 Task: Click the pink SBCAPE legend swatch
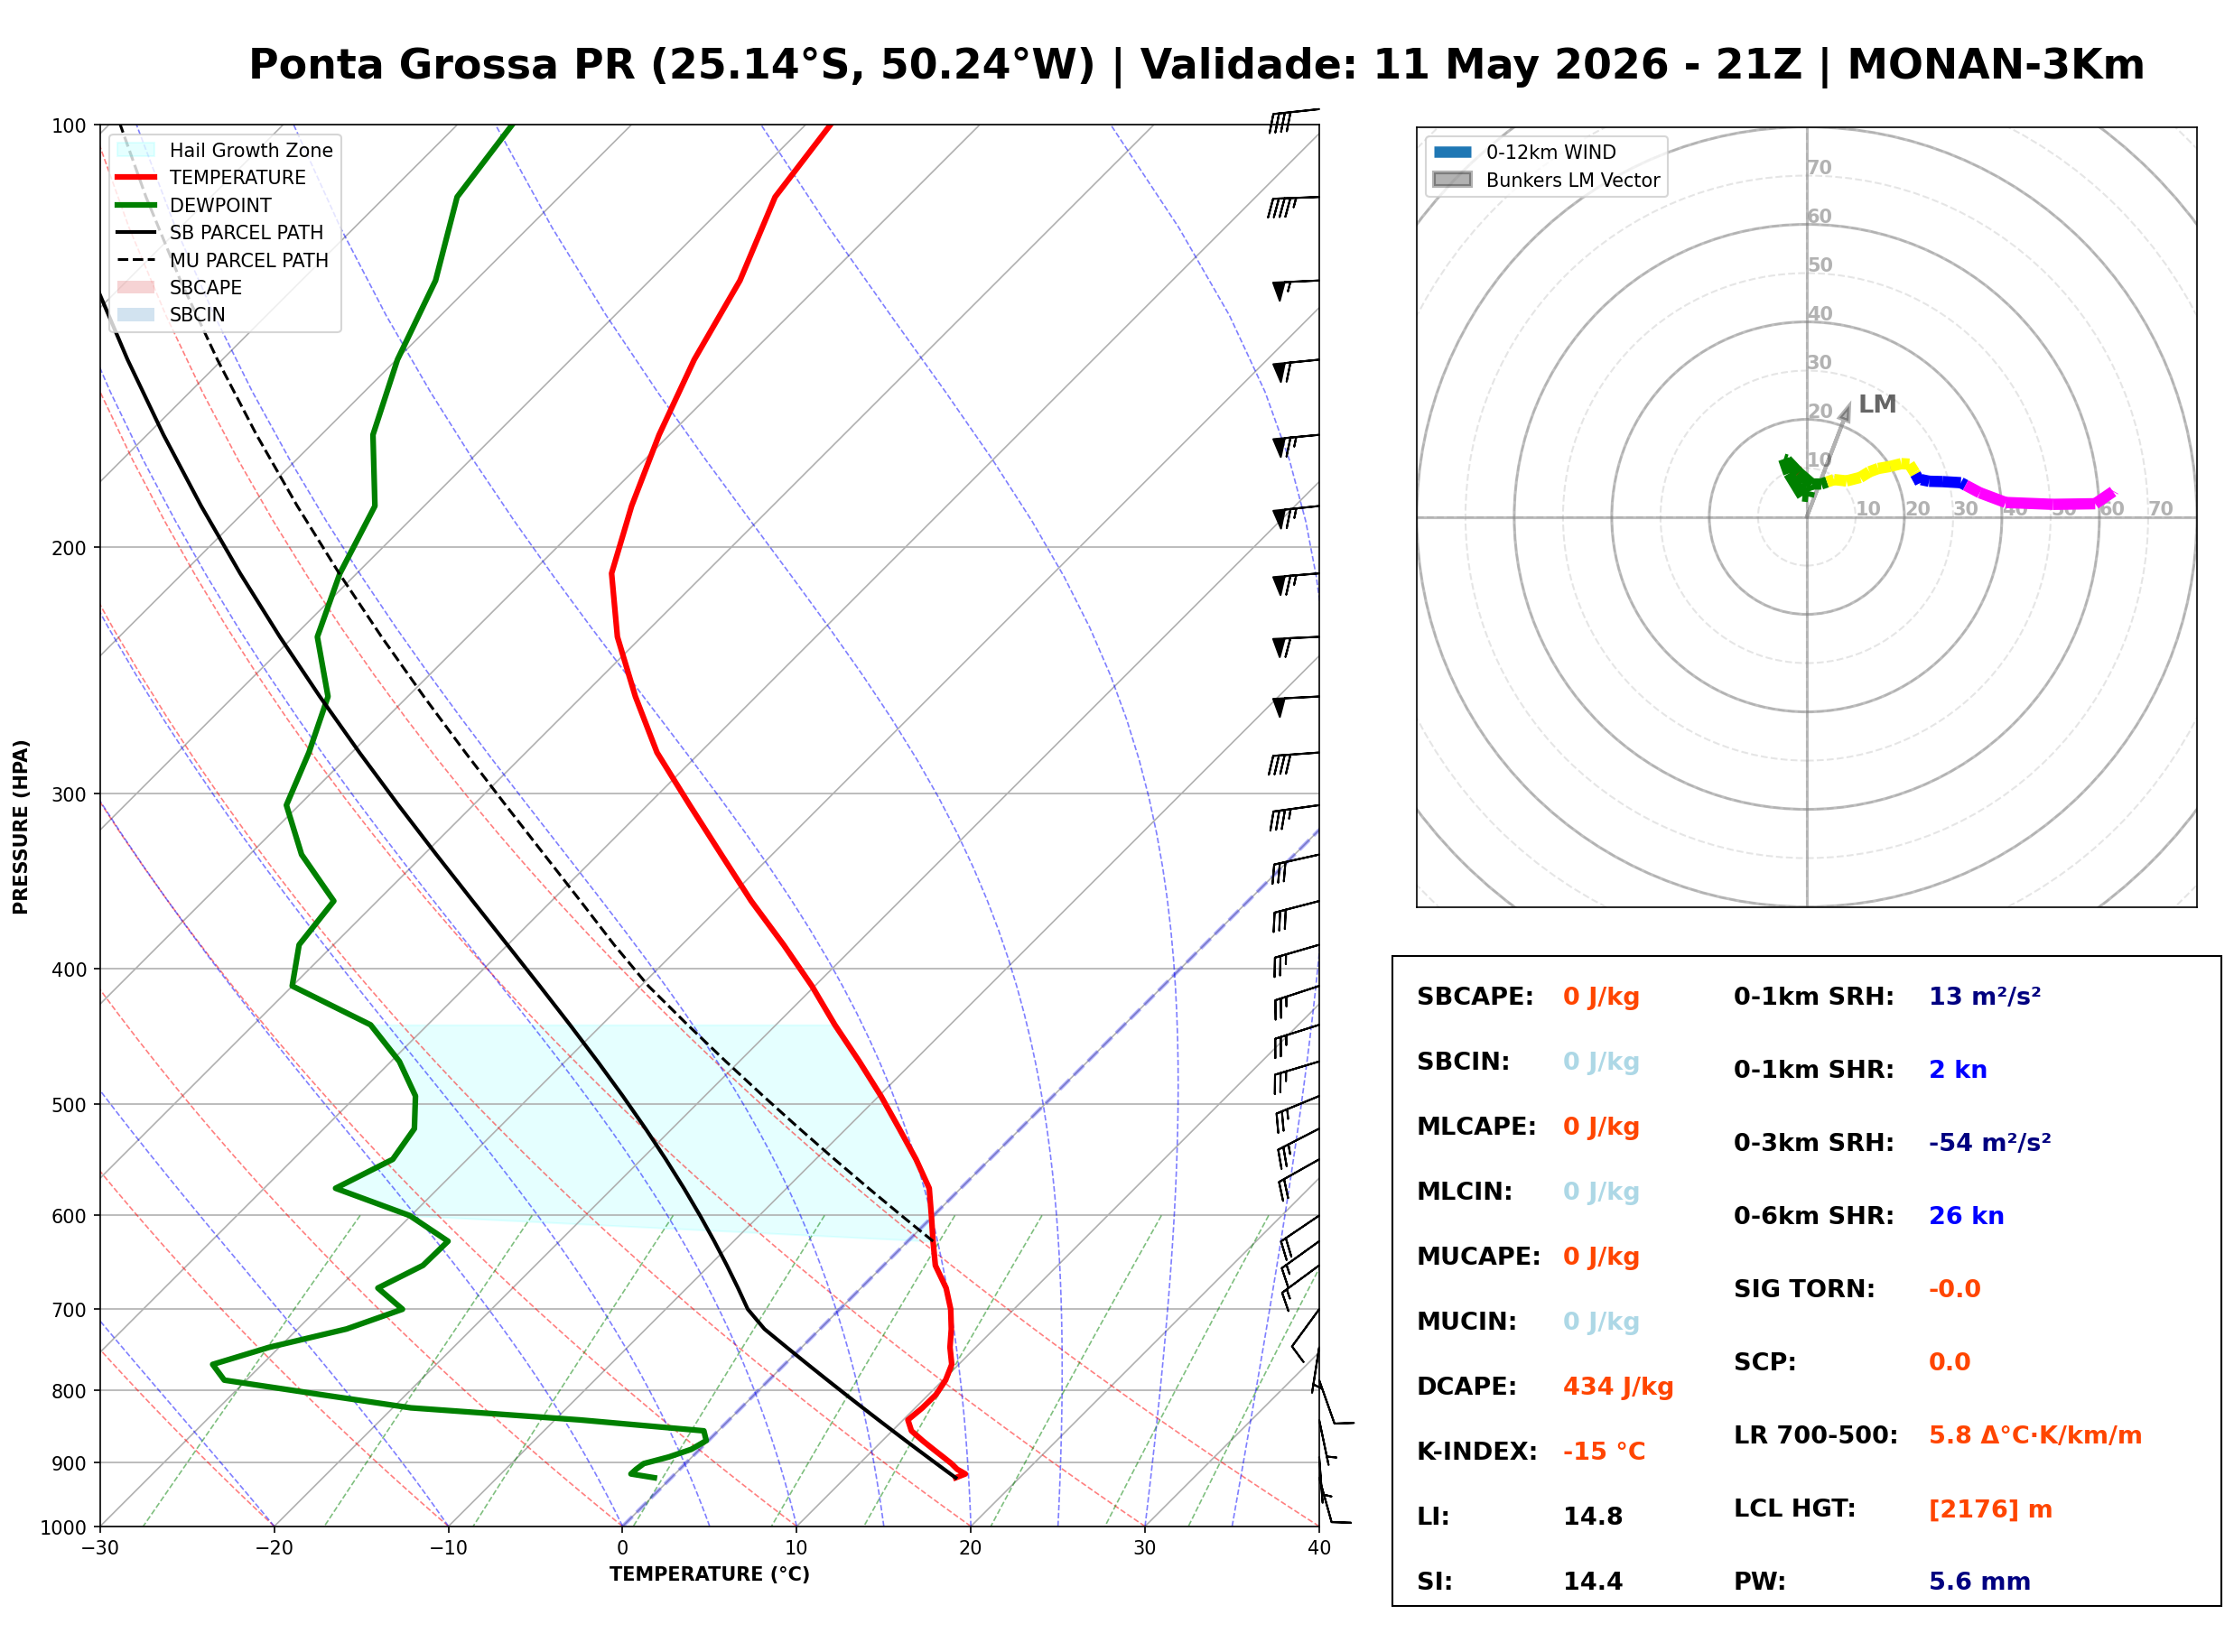(136, 287)
